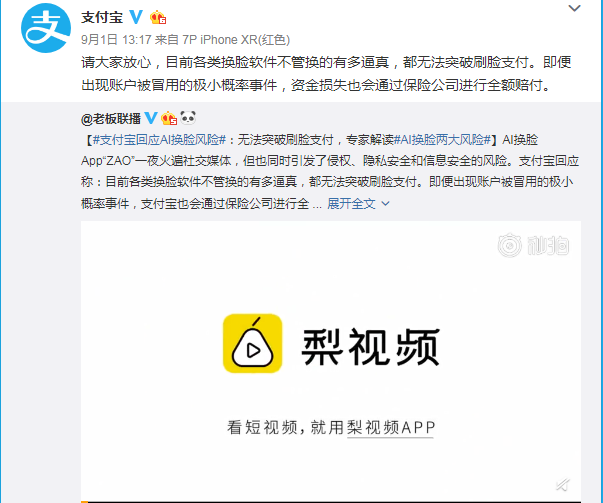Play the 梨视频 video thumbnail

point(331,361)
